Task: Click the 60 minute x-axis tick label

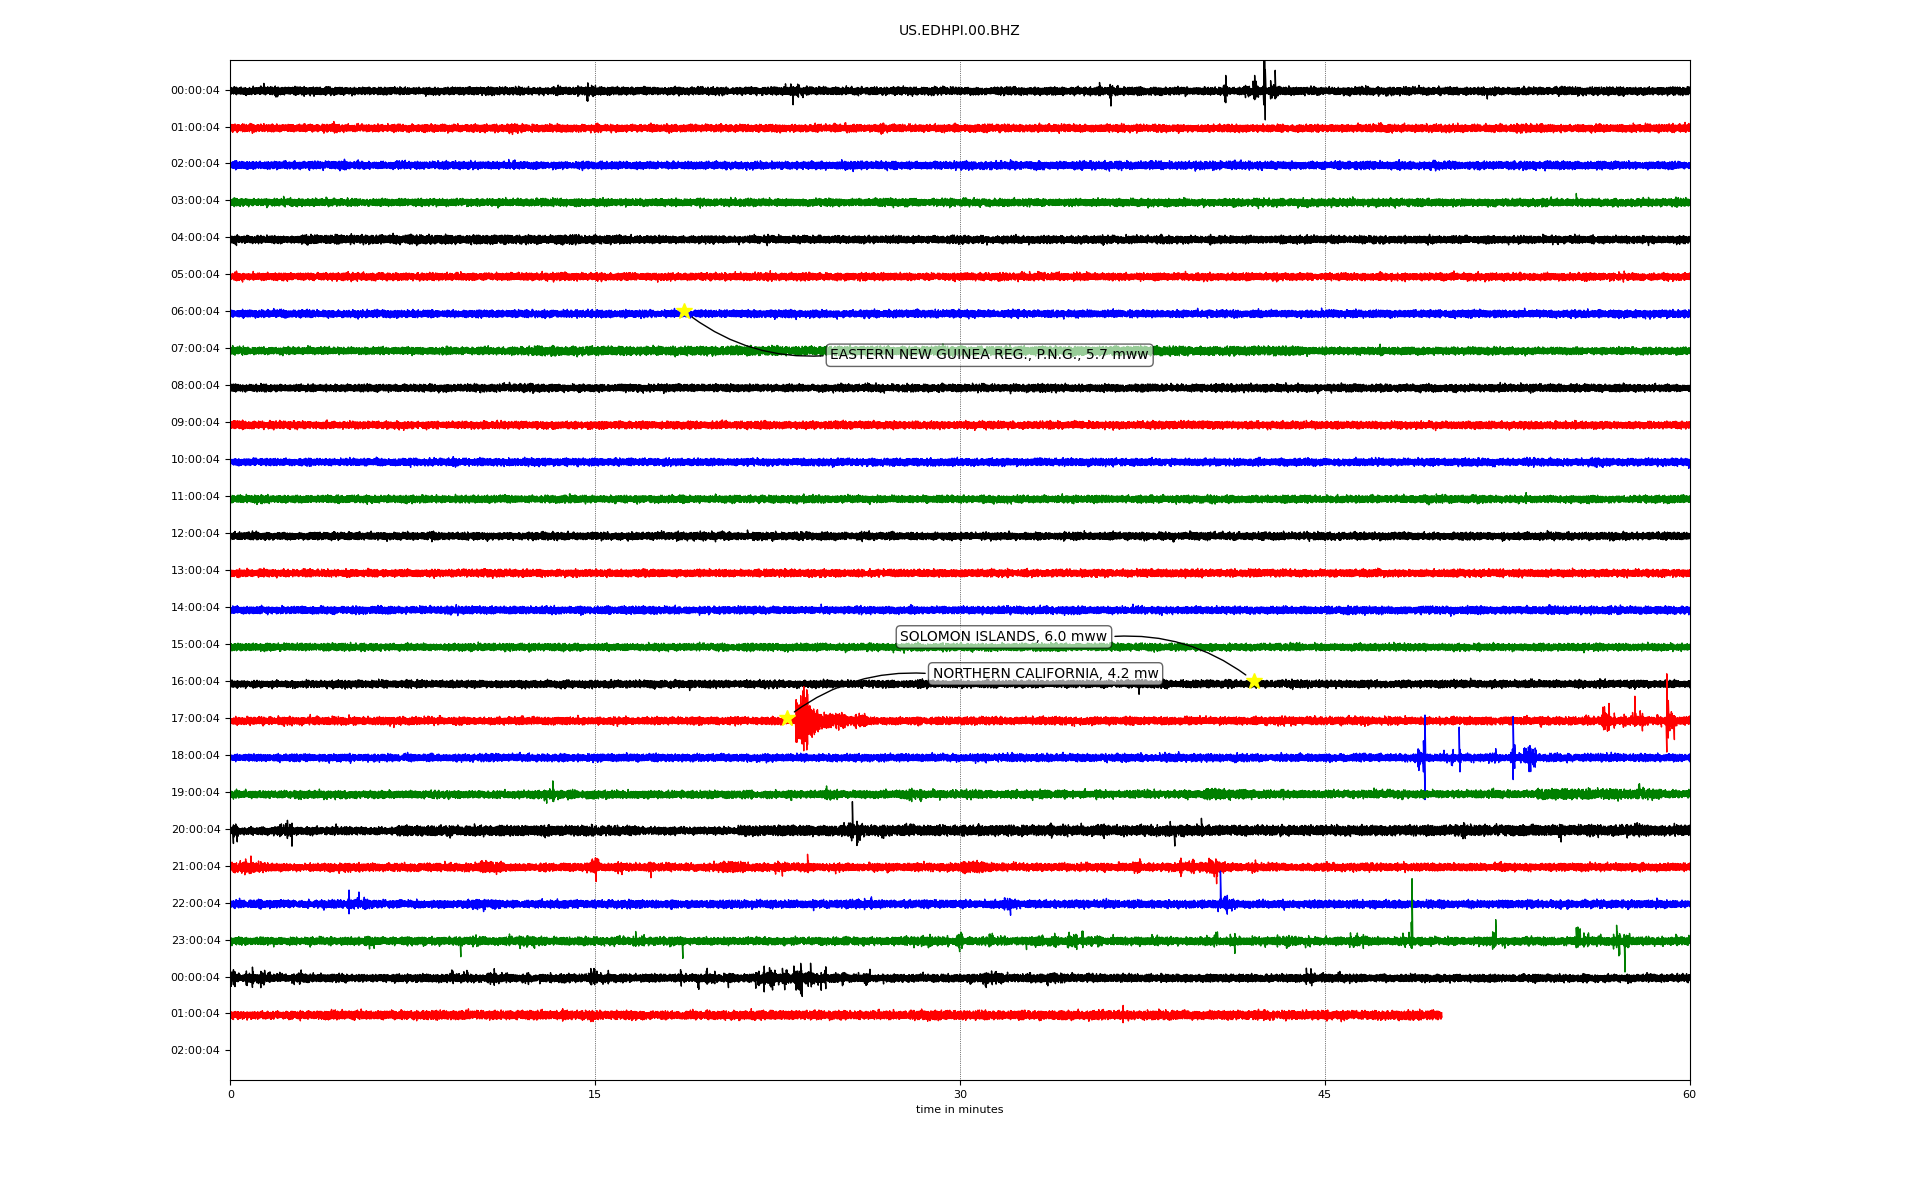Action: pos(1689,1094)
